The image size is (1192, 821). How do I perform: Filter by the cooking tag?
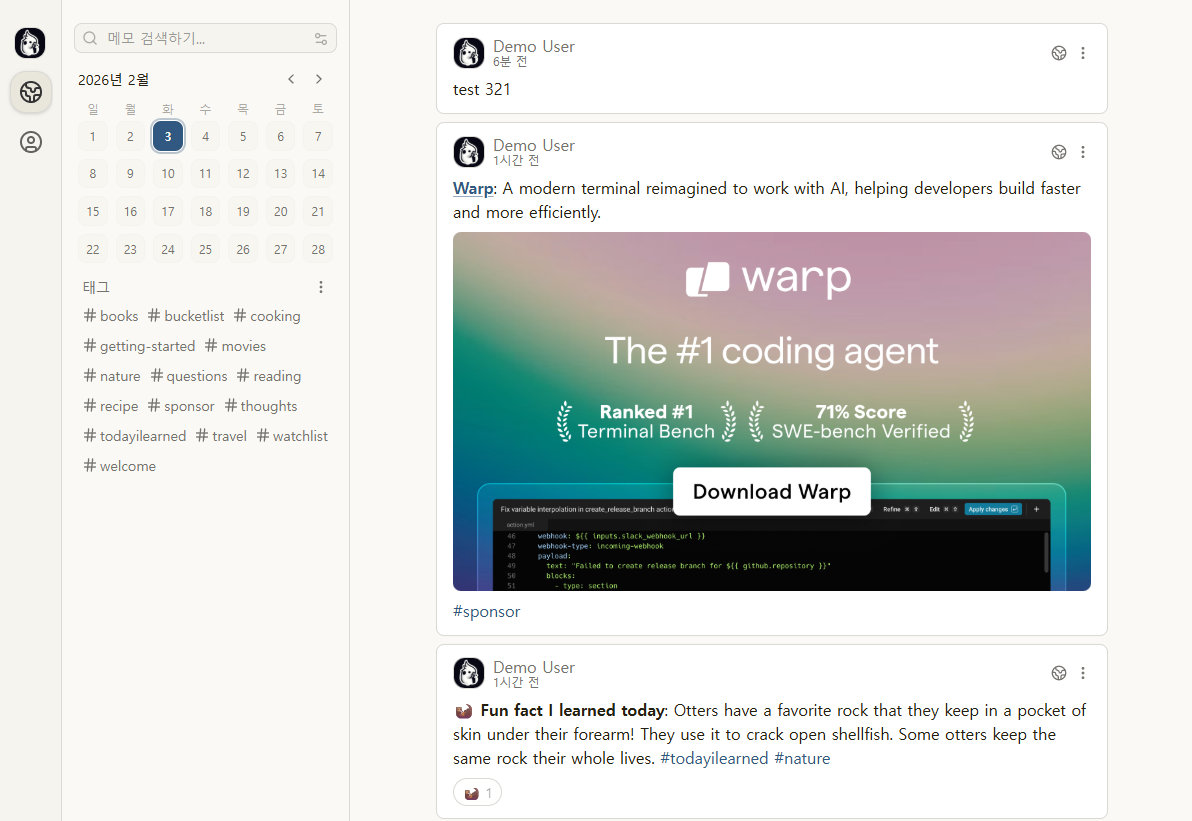coord(267,316)
